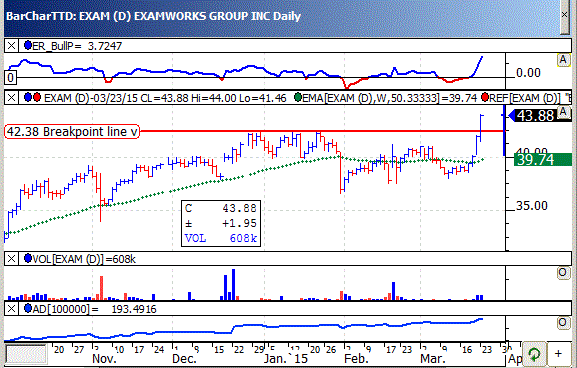This screenshot has height=368, width=577.
Task: Close the VOL[EXAM (D)] pane
Action: point(11,259)
